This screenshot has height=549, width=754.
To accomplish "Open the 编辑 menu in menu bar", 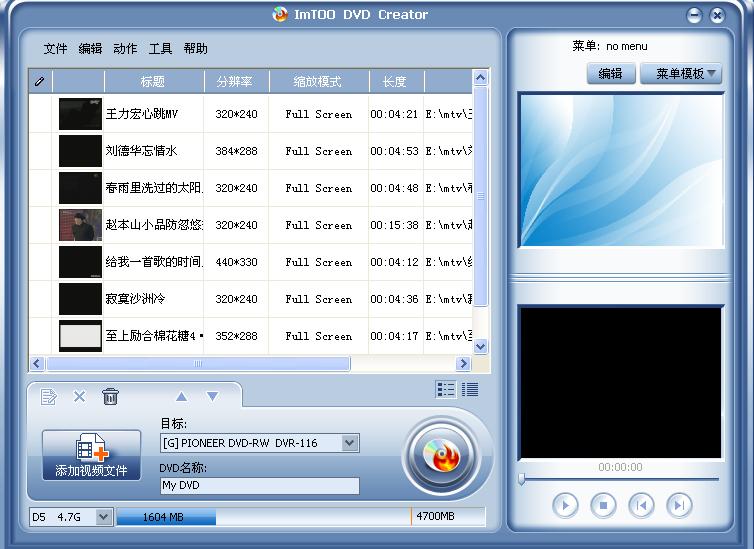I will coord(90,49).
